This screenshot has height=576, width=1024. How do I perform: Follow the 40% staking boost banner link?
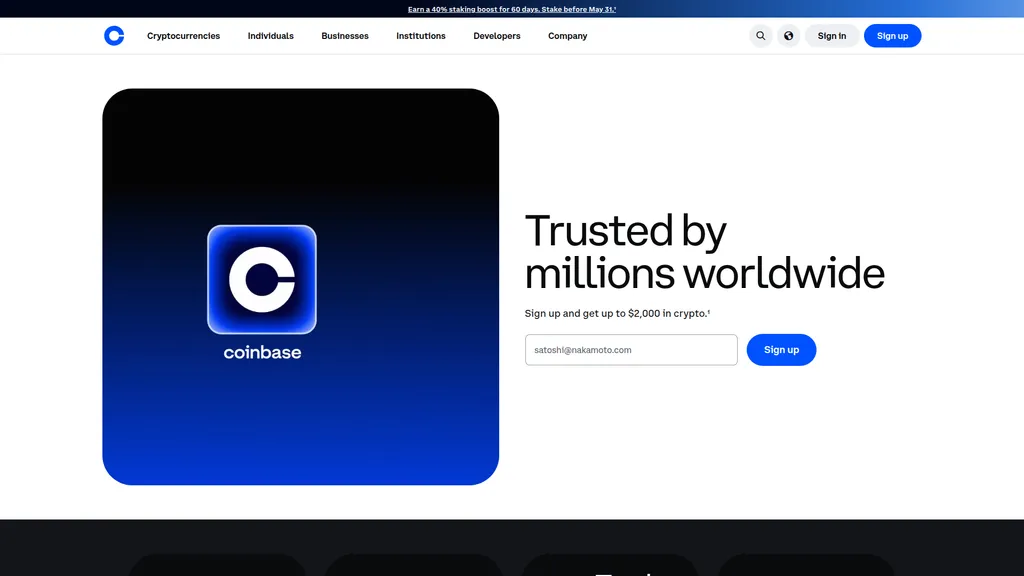point(512,9)
